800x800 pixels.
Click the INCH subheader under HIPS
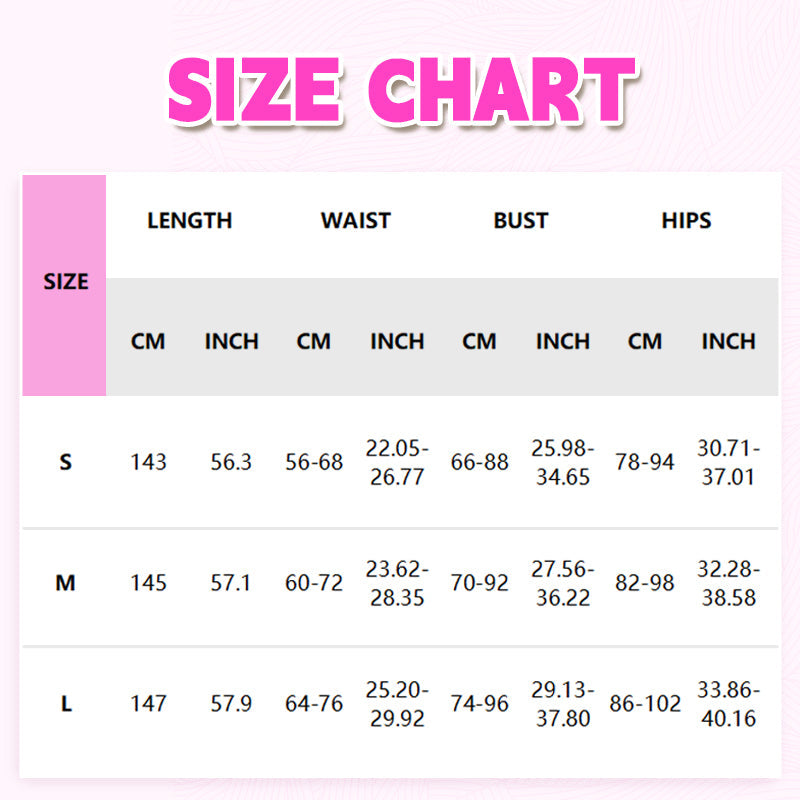pyautogui.click(x=727, y=341)
